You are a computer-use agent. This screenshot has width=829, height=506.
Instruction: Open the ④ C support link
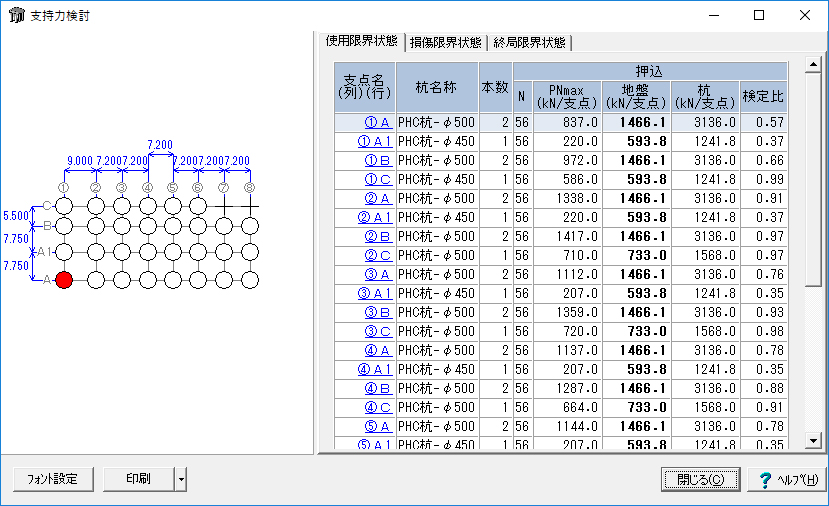tap(378, 408)
